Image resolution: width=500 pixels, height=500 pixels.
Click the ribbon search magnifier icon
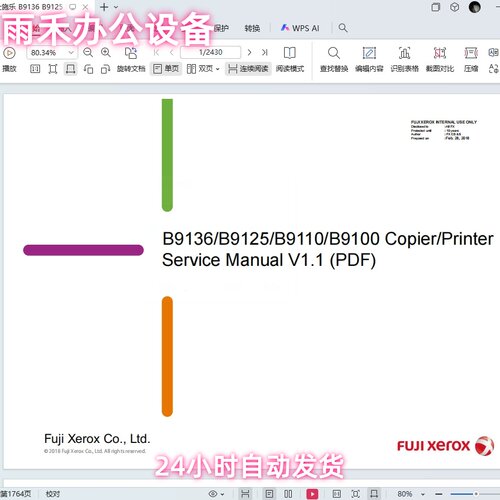pyautogui.click(x=343, y=28)
